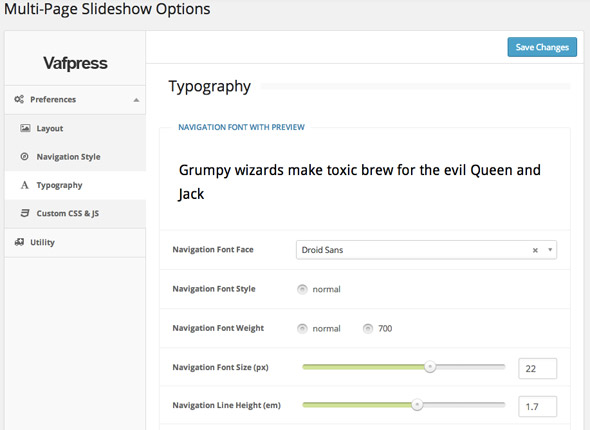The image size is (590, 430).
Task: Select normal Navigation Font Weight radio
Action: 302,329
